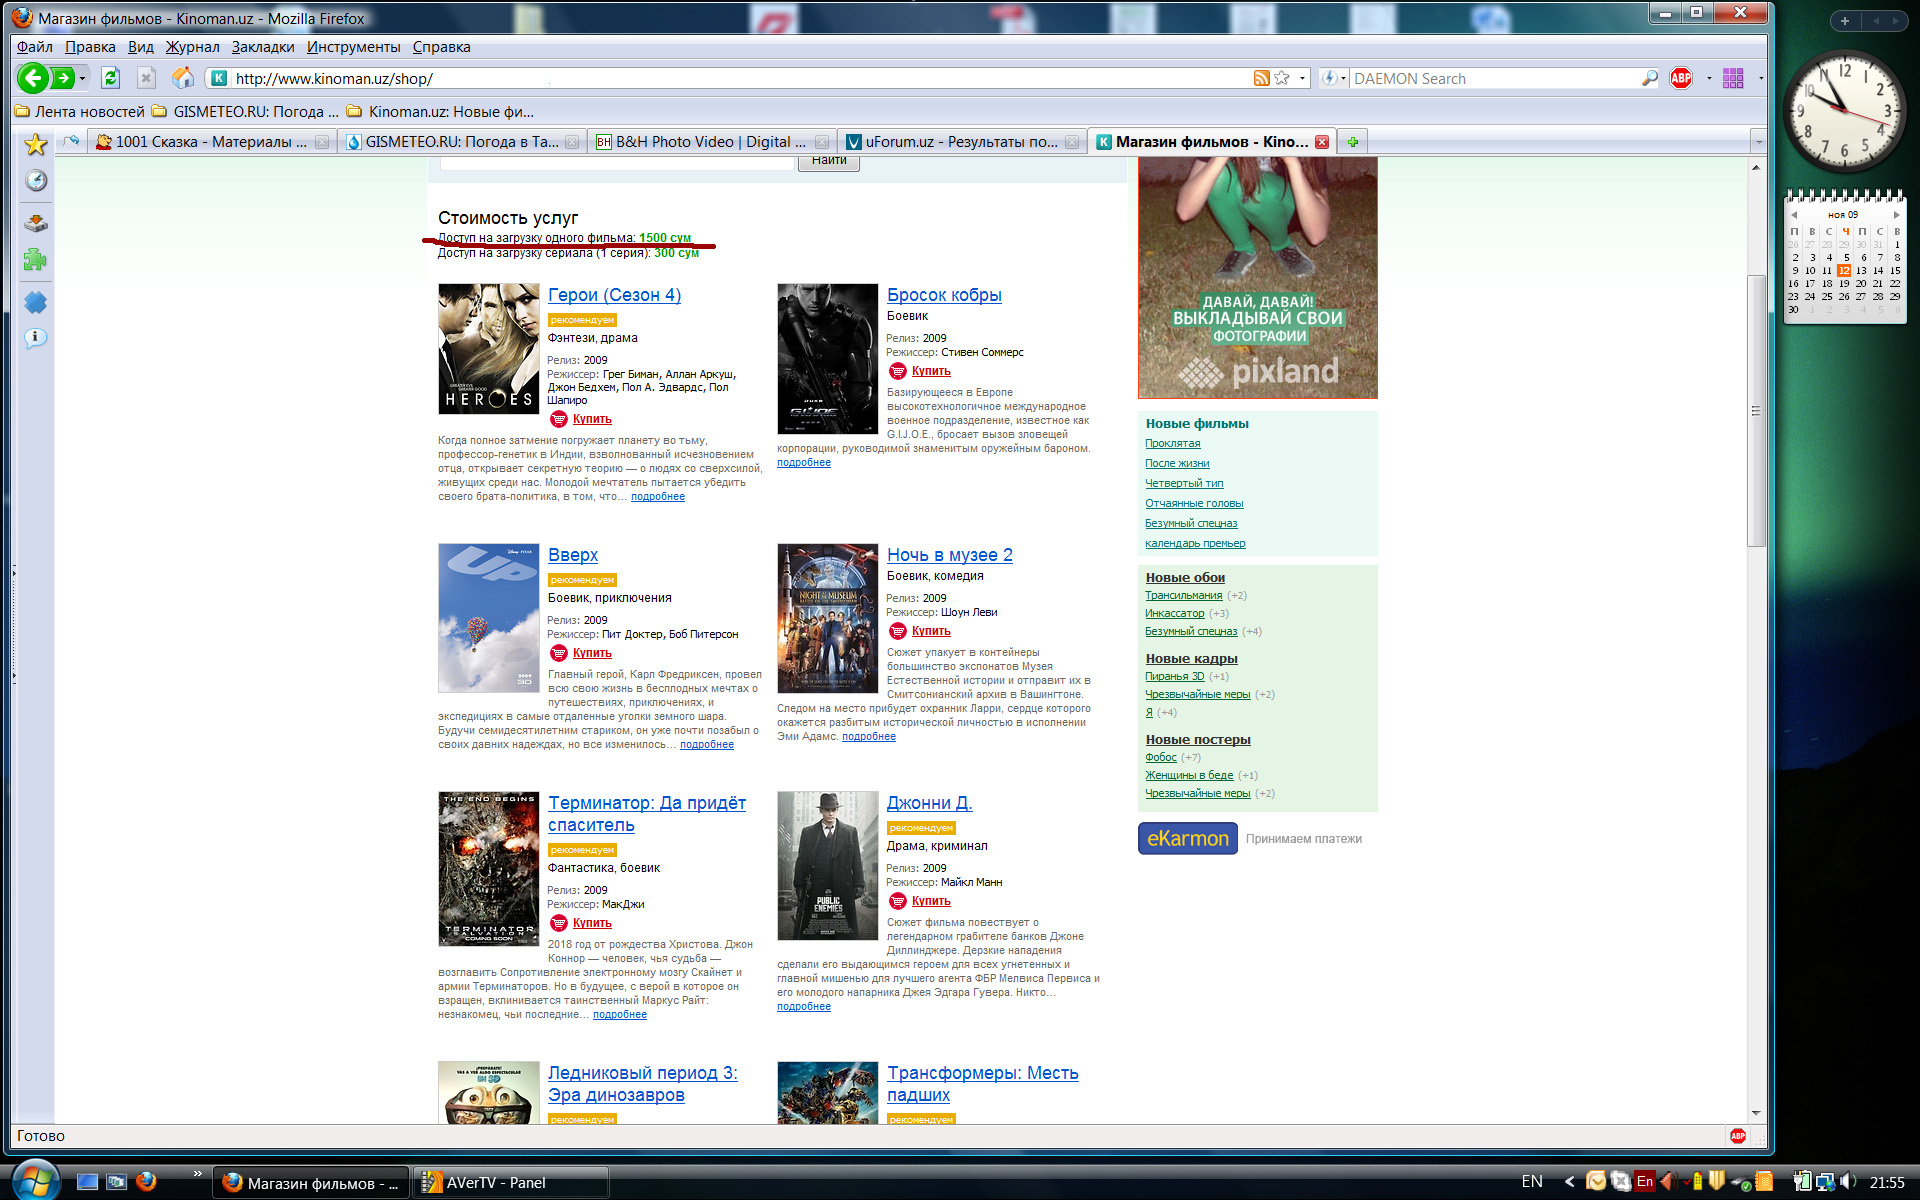Screen dimensions: 1920x1200
Task: Bookmark page with the address bar star
Action: (1282, 78)
